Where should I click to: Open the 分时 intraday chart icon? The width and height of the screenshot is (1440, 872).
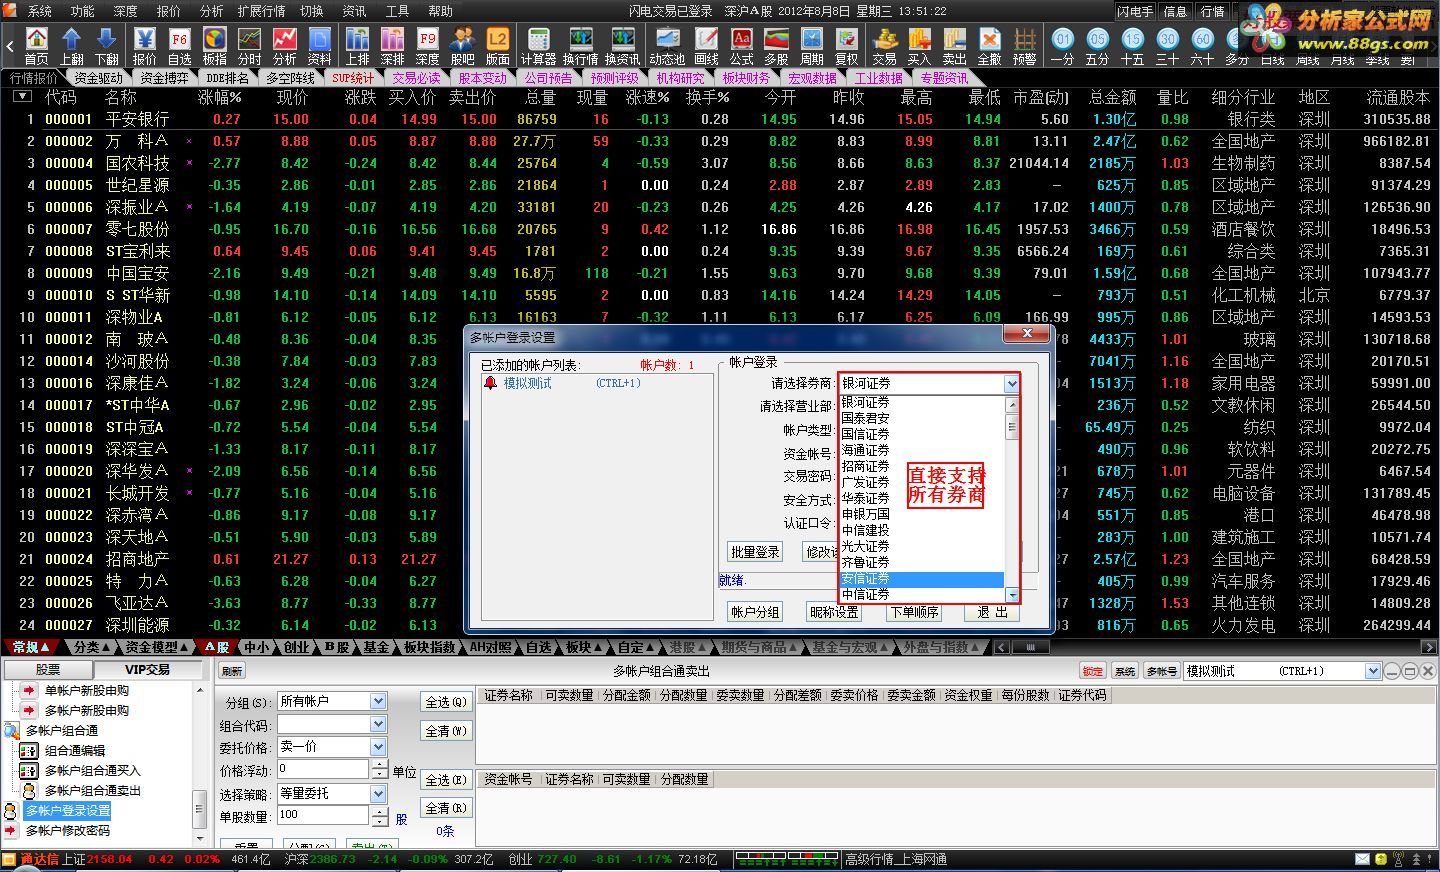(x=250, y=45)
